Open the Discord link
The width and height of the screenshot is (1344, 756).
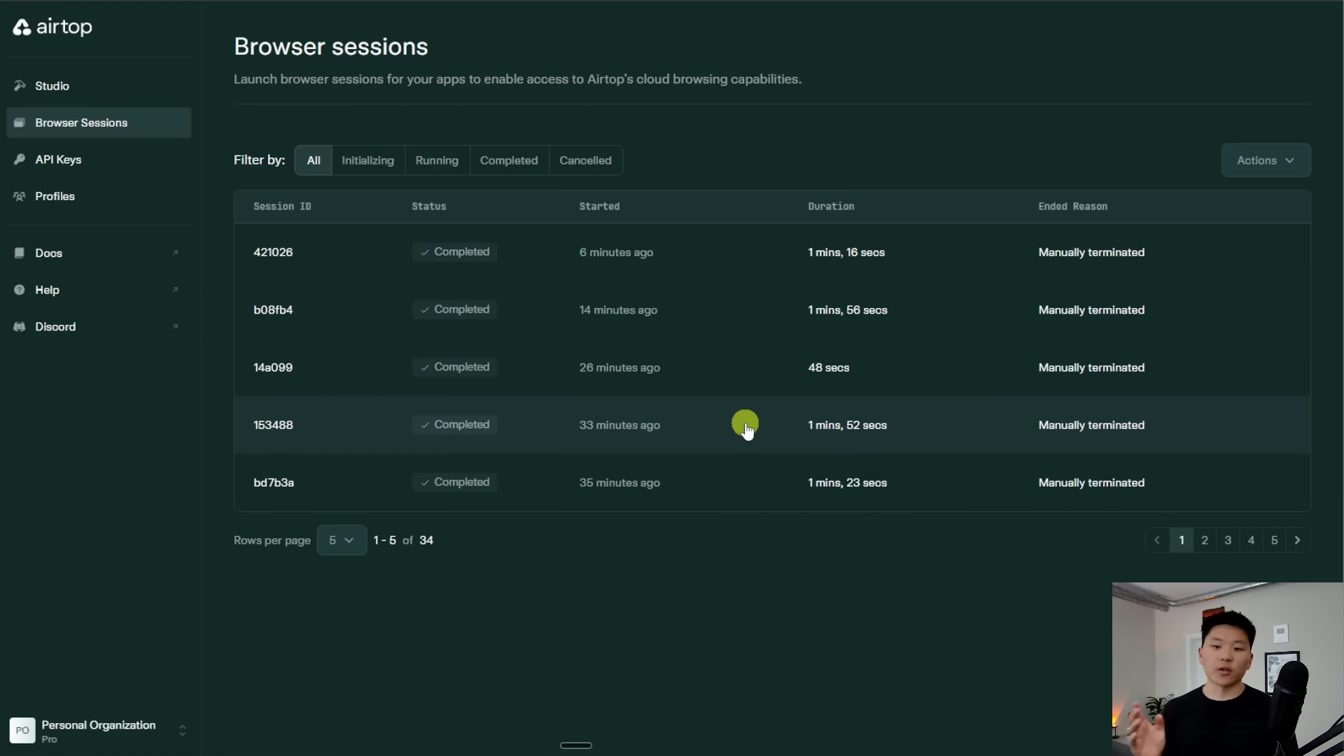98,327
